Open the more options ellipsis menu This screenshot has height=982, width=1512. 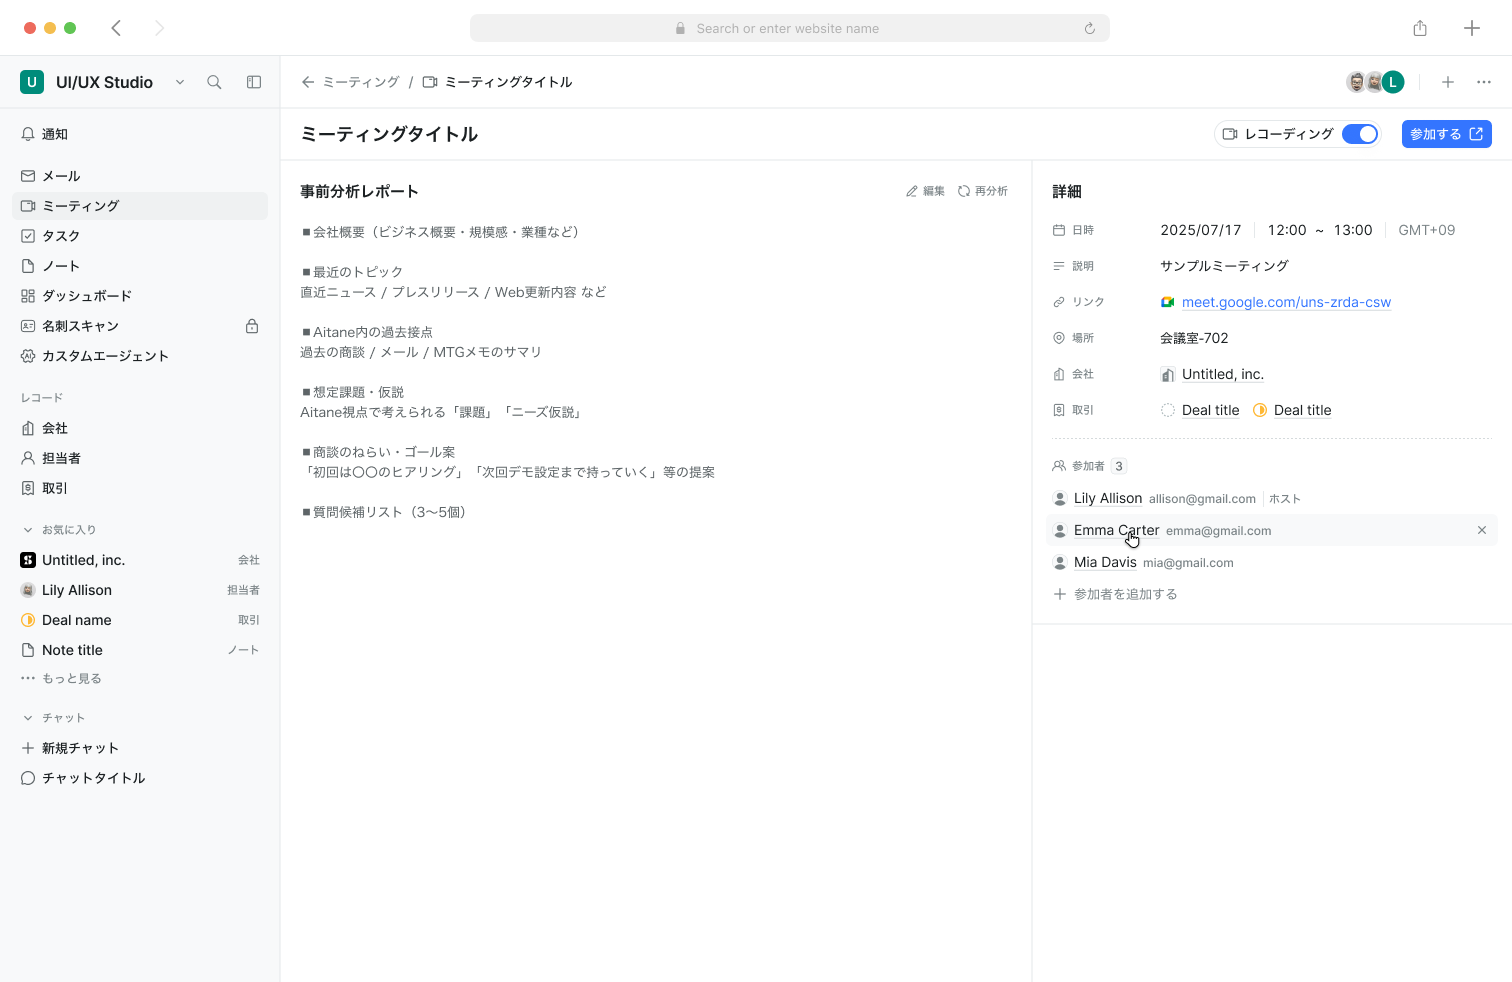pyautogui.click(x=1484, y=82)
